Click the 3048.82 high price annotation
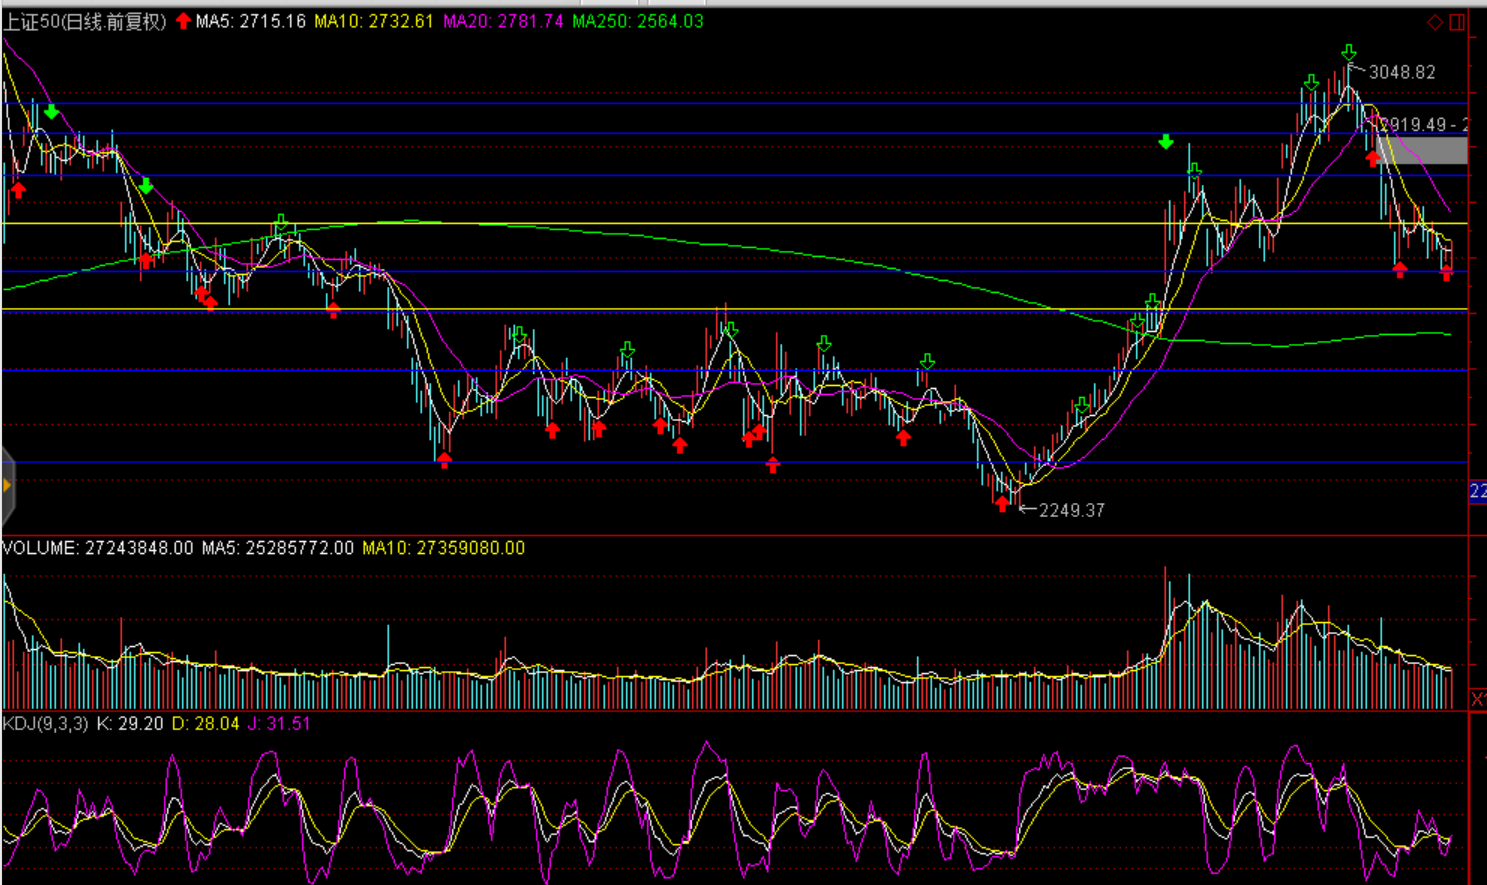Viewport: 1487px width, 885px height. tap(1401, 72)
